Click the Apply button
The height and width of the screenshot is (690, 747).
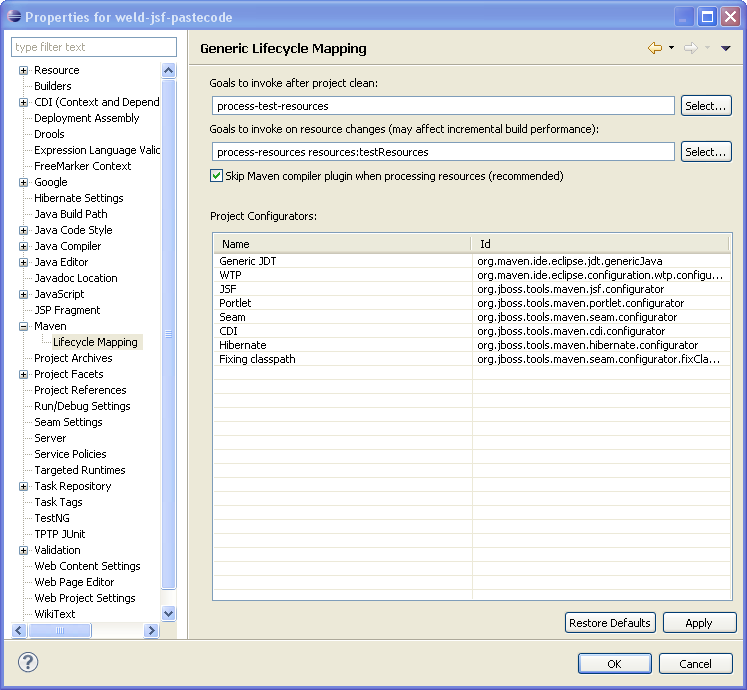click(x=699, y=623)
